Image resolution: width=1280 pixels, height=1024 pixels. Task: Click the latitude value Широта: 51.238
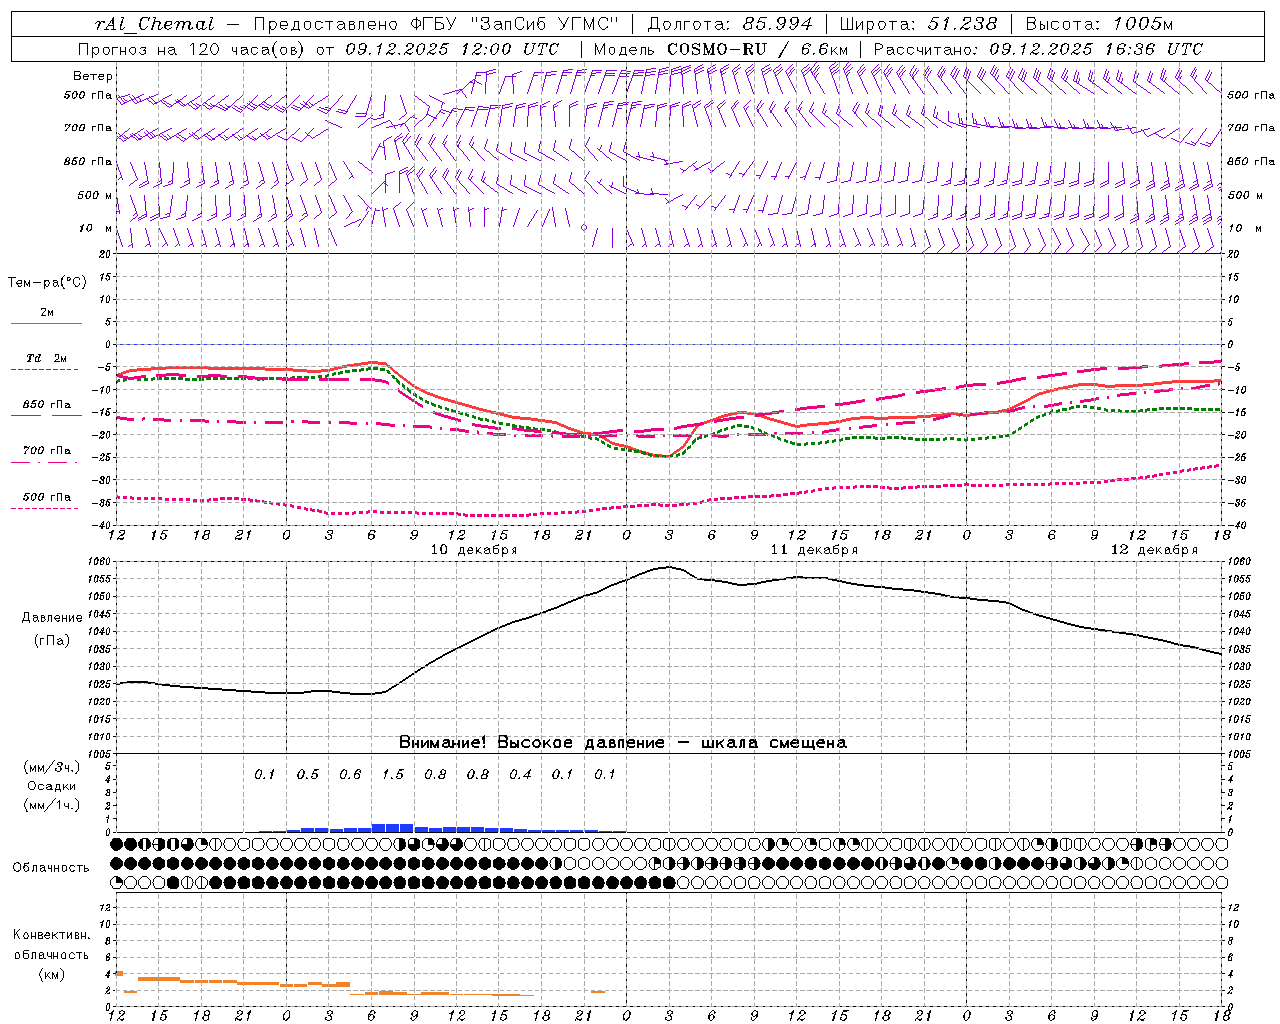(x=919, y=24)
